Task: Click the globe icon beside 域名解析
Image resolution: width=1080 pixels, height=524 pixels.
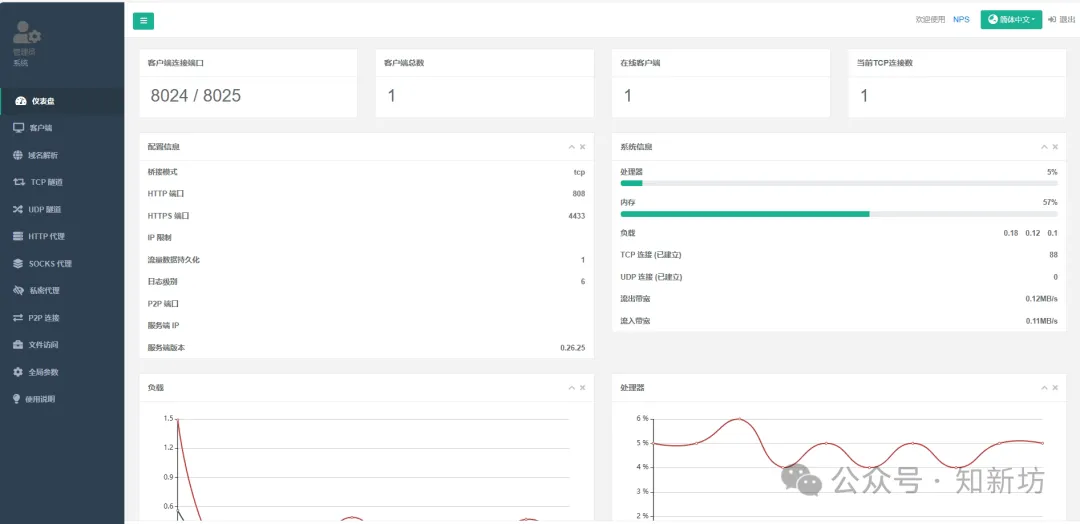Action: coord(18,155)
